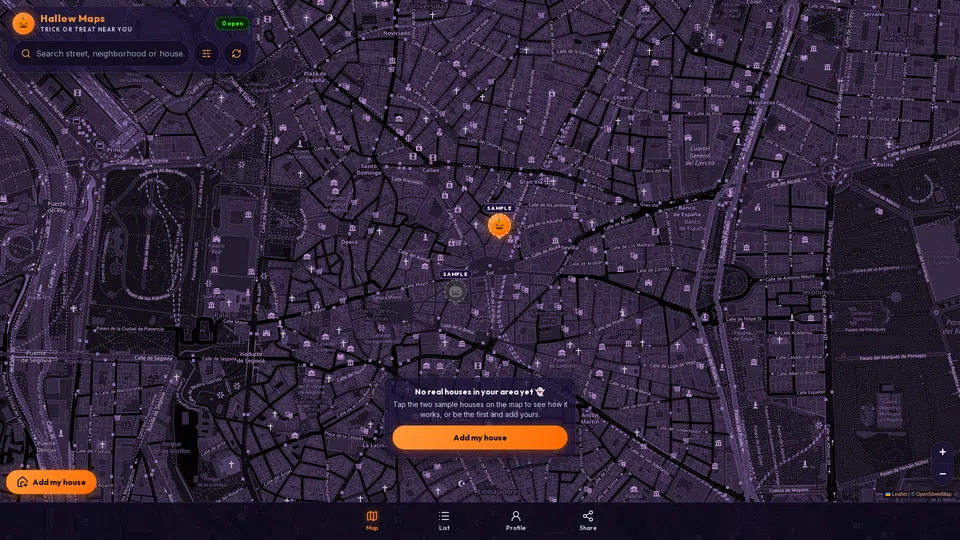The height and width of the screenshot is (540, 960).
Task: Open the OpenStreetMap attribution link
Action: pos(934,494)
